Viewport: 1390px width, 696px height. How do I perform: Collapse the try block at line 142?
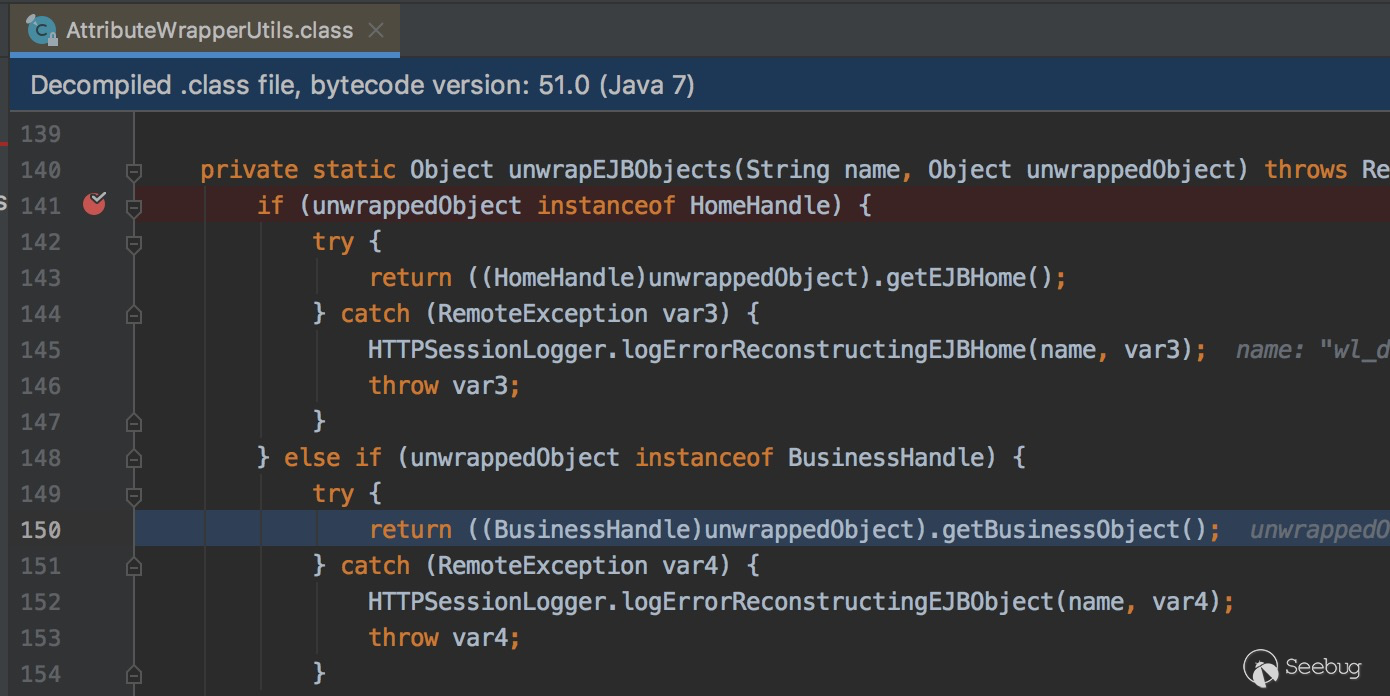click(134, 243)
